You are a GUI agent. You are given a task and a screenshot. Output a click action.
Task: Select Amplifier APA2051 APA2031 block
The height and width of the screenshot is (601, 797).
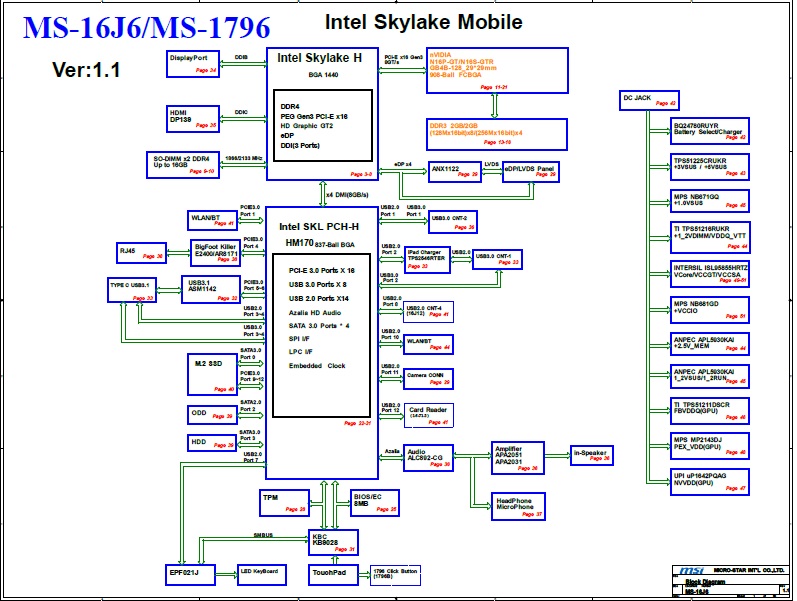pos(517,458)
